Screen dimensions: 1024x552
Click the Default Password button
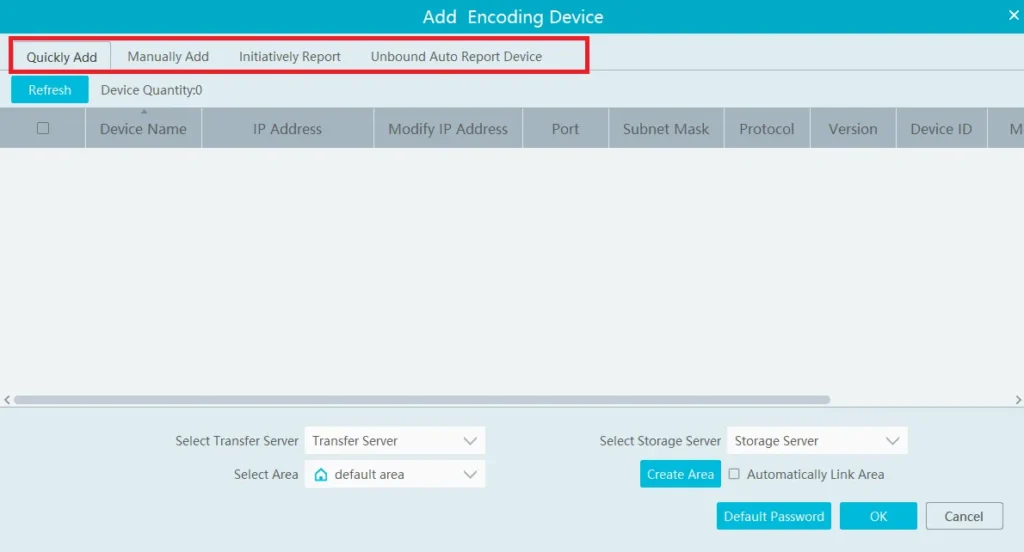pyautogui.click(x=773, y=516)
